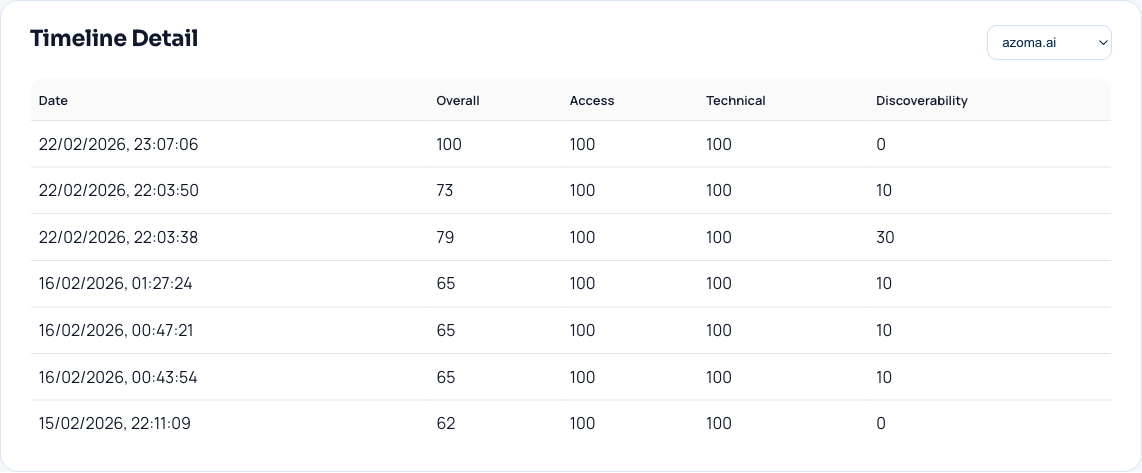Click the Discoverability column header

[x=921, y=101]
